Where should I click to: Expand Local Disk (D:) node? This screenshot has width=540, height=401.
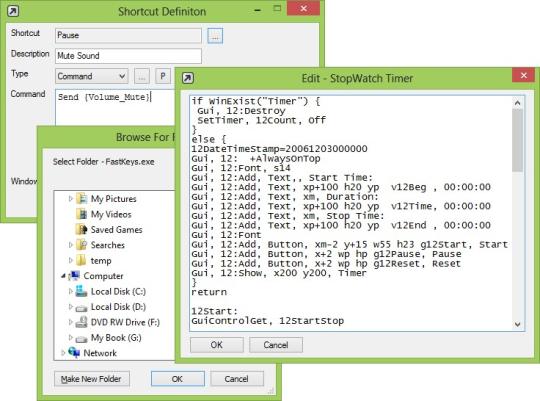tap(71, 307)
